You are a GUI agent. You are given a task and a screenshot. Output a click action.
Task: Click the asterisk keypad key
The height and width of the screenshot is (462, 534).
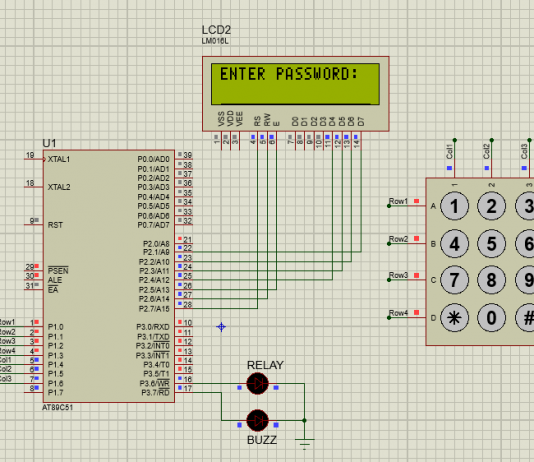pyautogui.click(x=454, y=318)
